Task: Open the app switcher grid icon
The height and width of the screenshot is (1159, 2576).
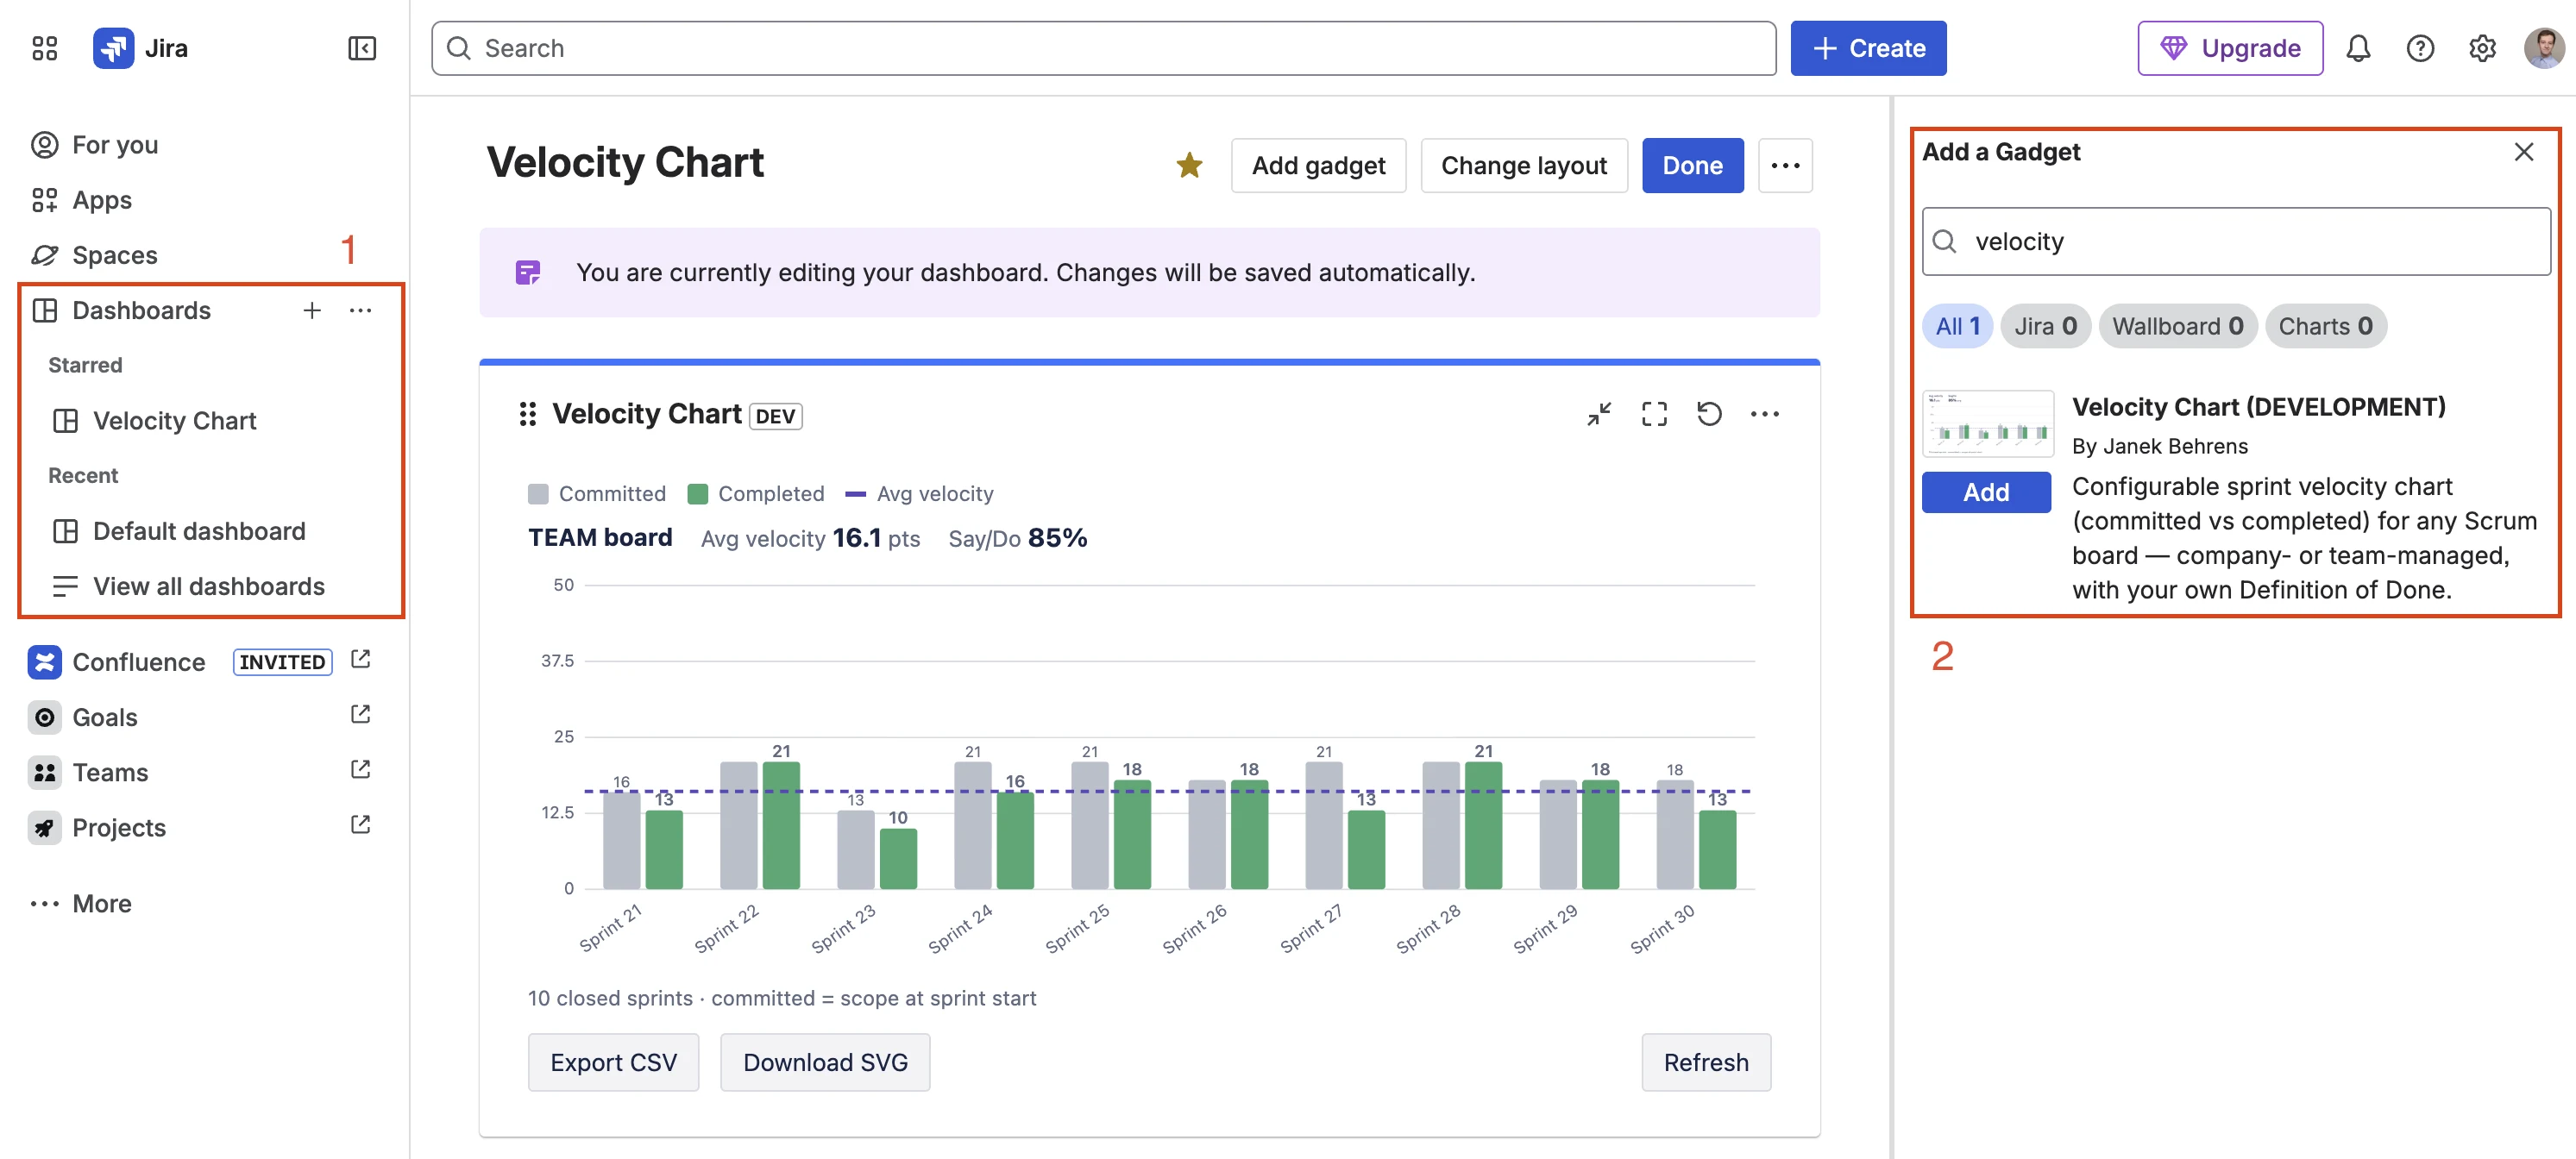Action: point(44,48)
